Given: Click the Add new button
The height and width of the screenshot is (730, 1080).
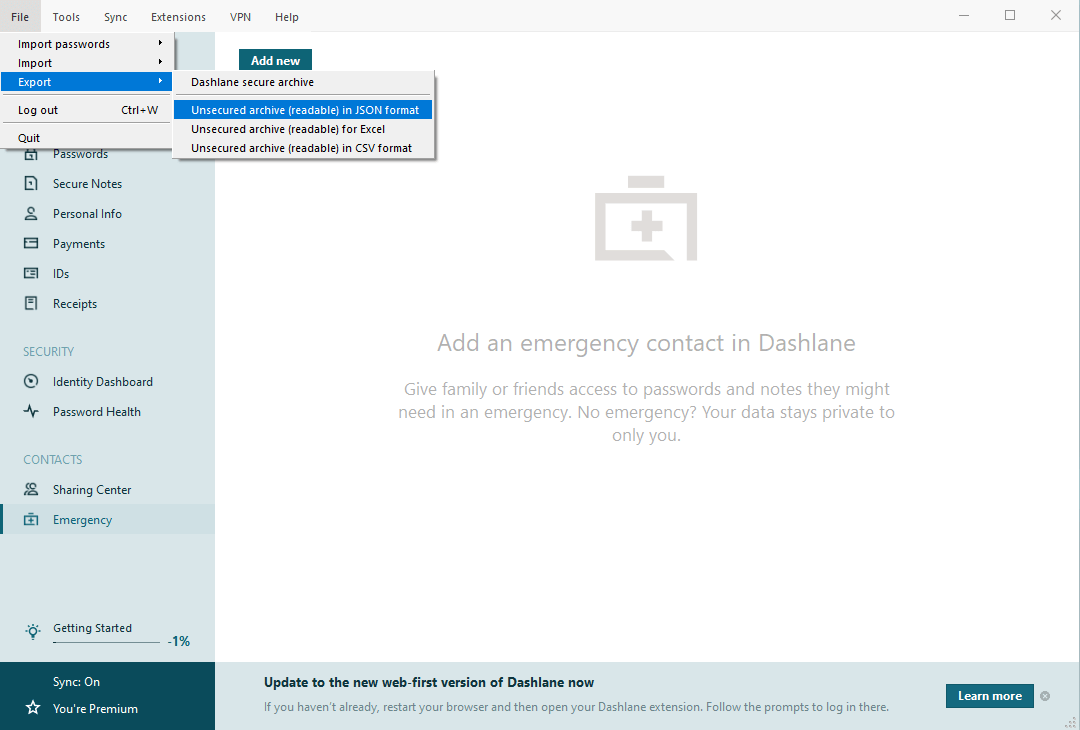Looking at the screenshot, I should pos(276,60).
